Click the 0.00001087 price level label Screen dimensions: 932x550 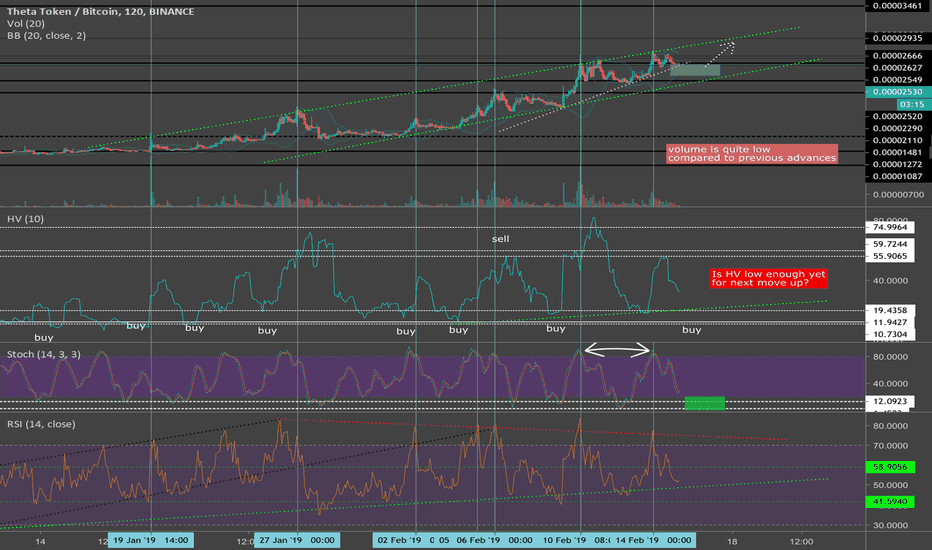click(898, 176)
